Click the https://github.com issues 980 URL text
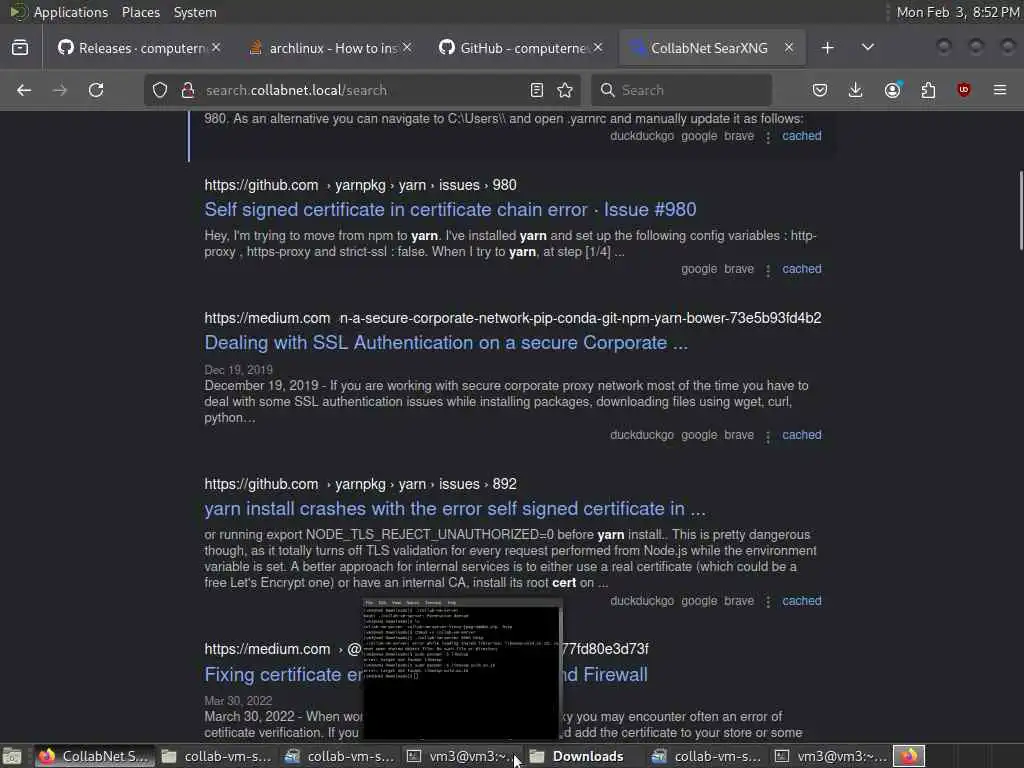Viewport: 1024px width, 768px height. [x=360, y=185]
